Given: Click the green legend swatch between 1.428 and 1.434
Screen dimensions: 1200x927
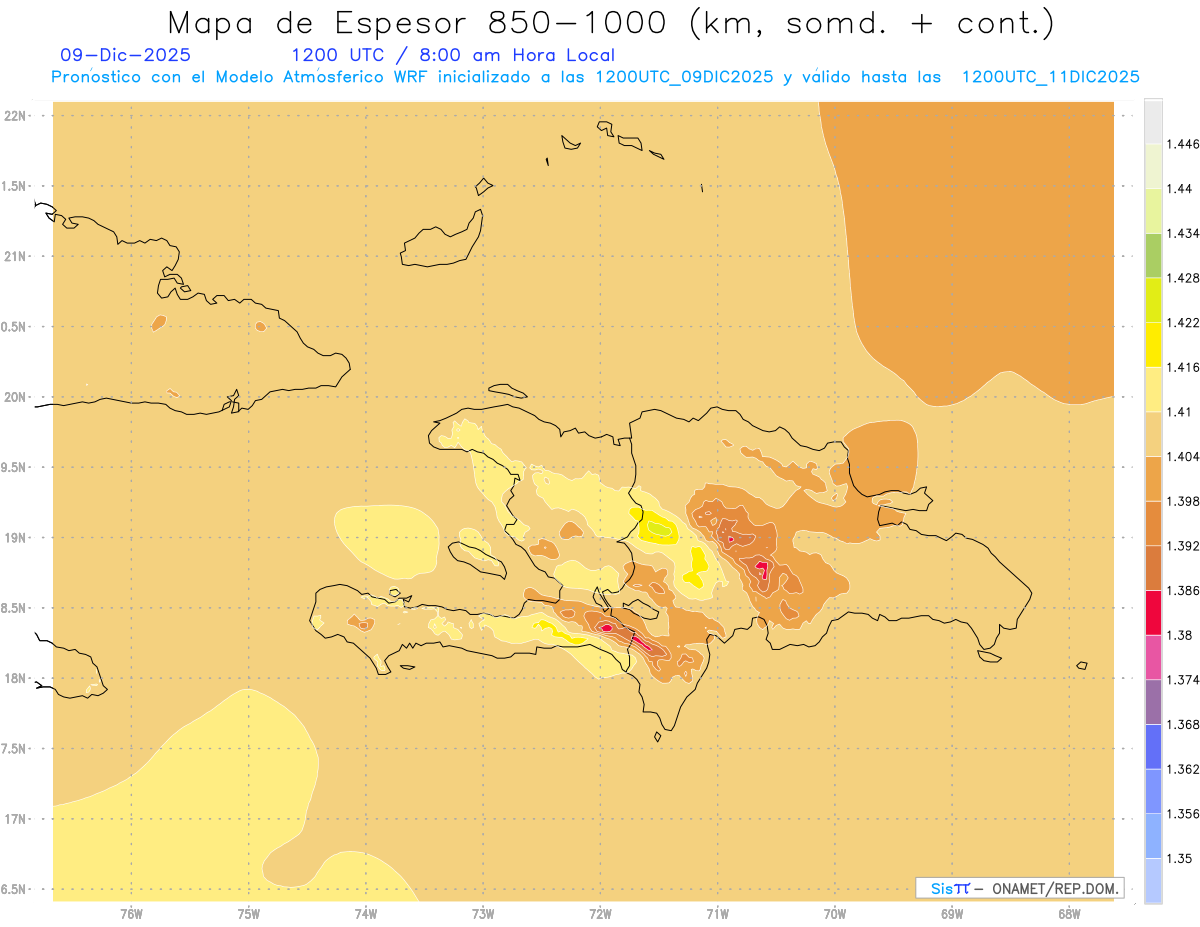Looking at the screenshot, I should (x=1153, y=255).
